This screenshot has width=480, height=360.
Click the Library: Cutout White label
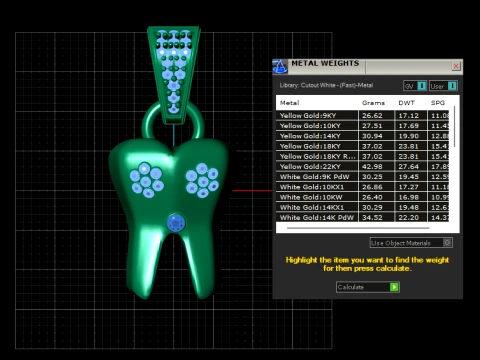click(x=326, y=85)
